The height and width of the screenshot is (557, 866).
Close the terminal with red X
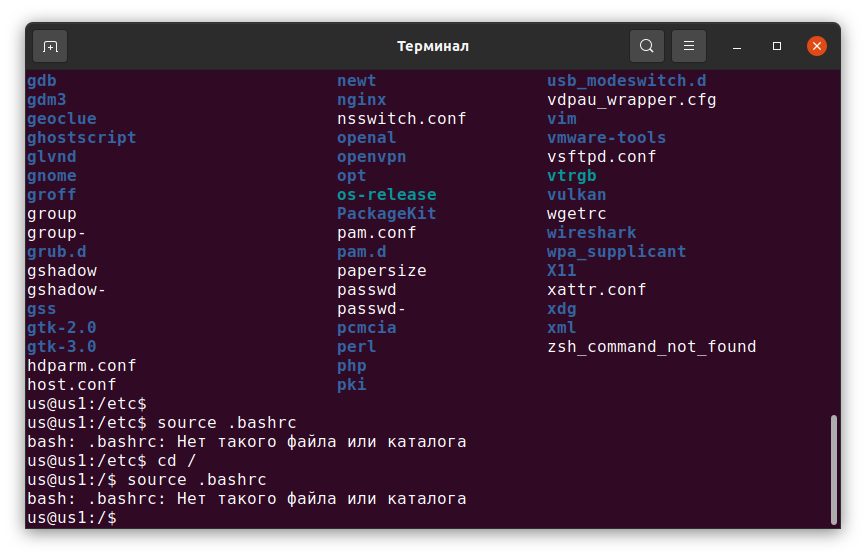tap(817, 46)
